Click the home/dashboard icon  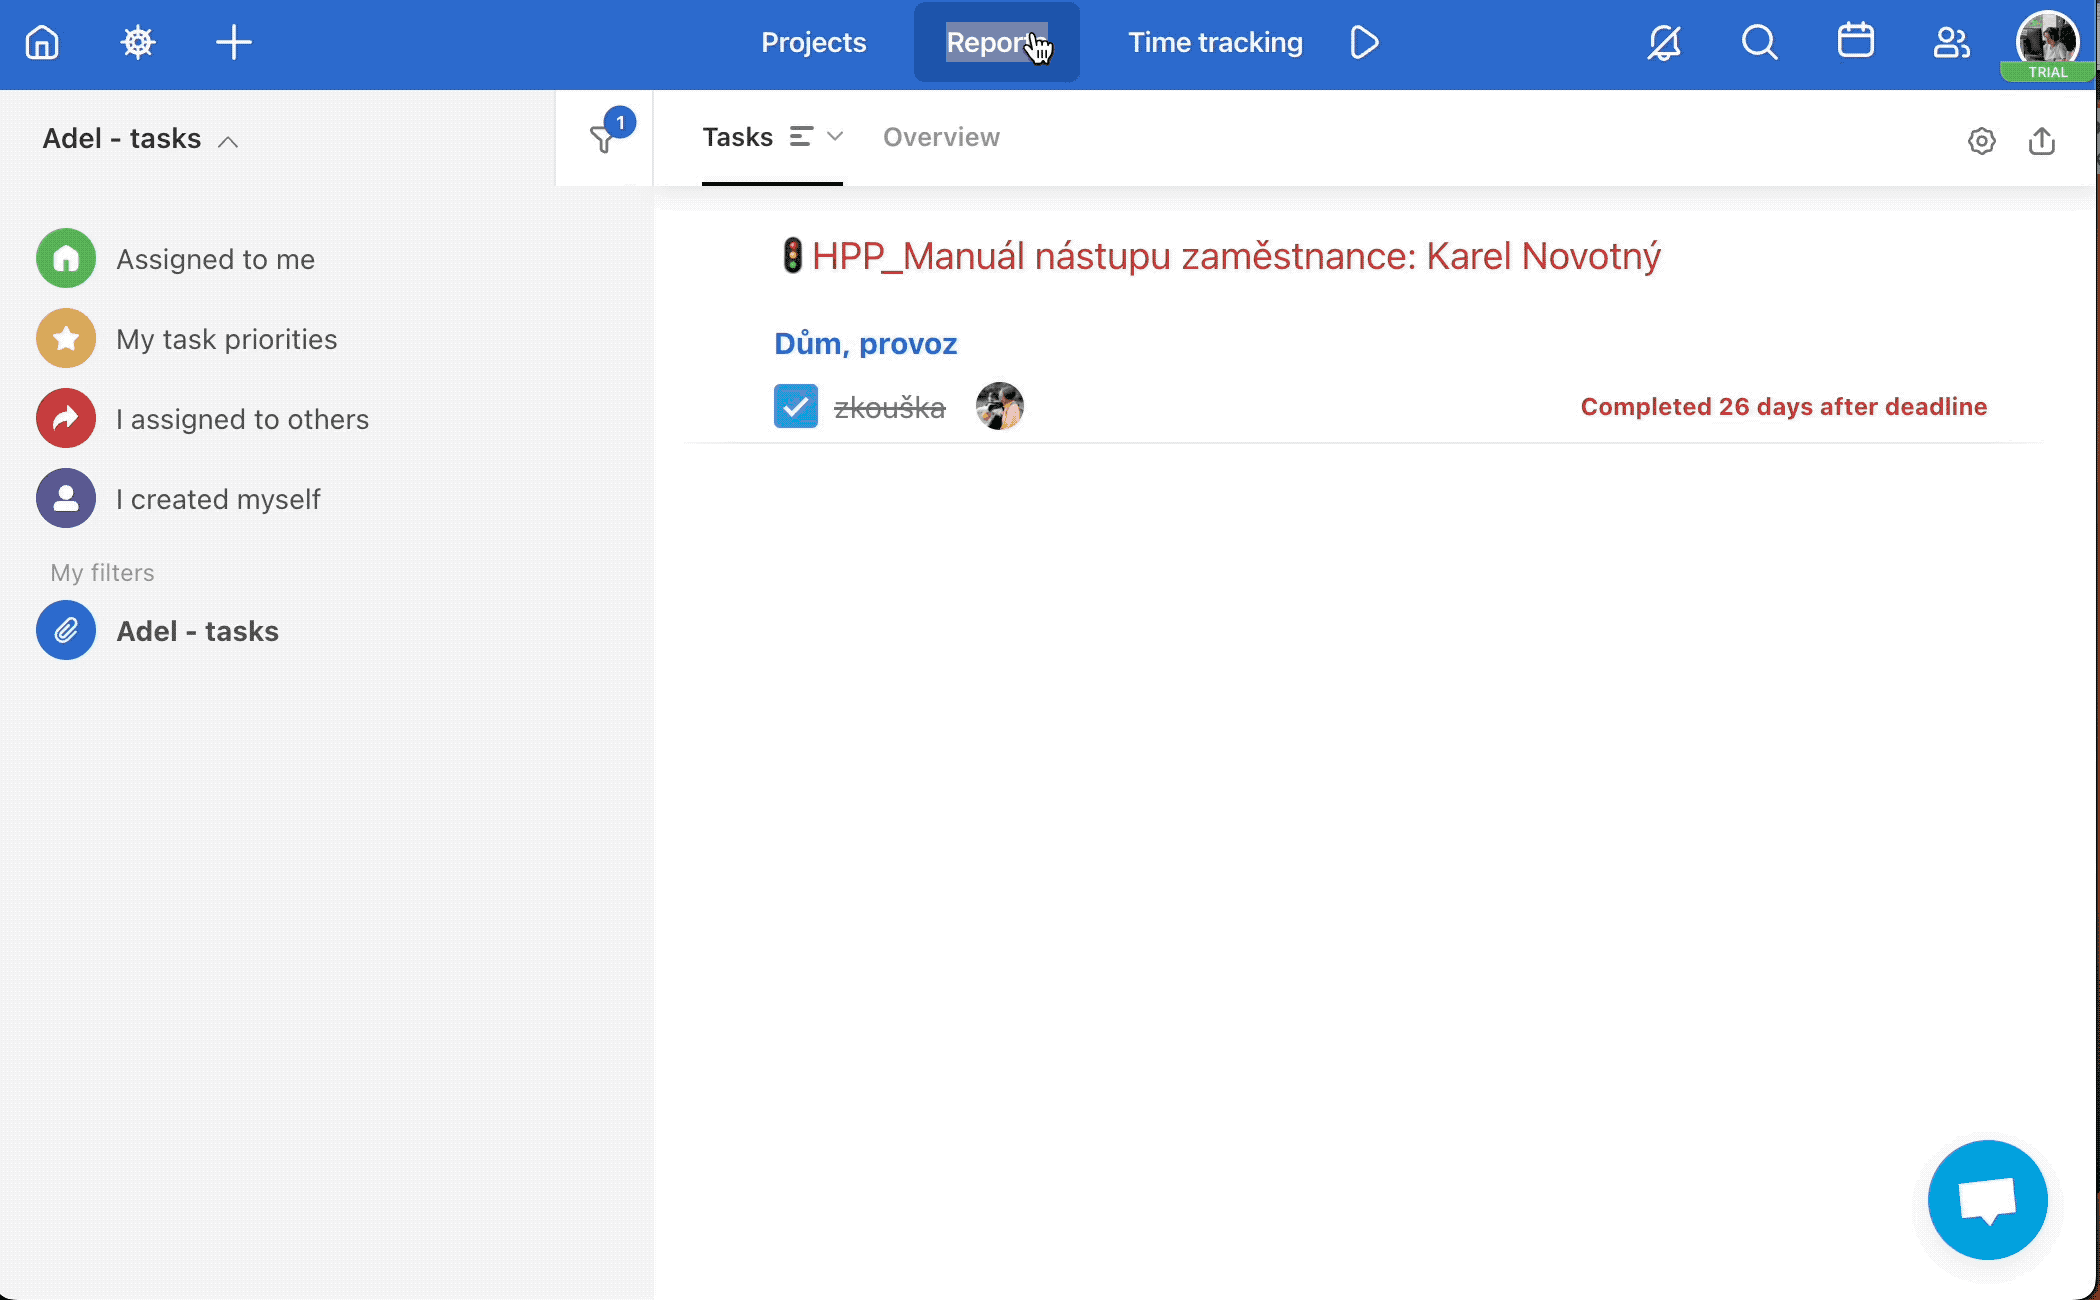click(x=40, y=40)
